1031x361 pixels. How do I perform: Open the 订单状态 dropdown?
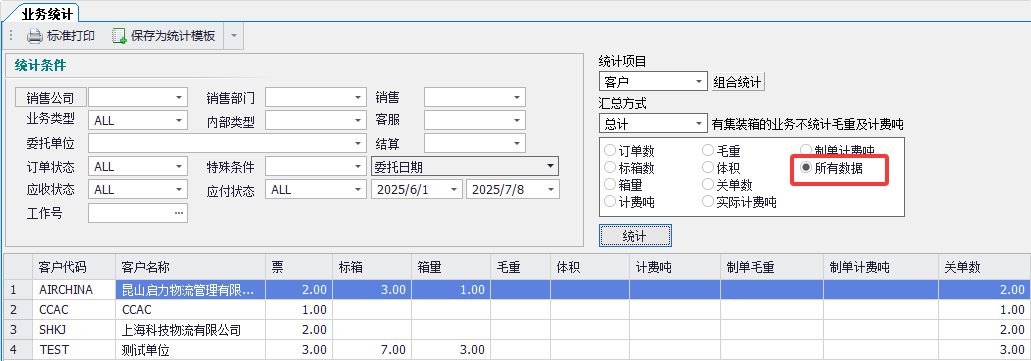(179, 166)
